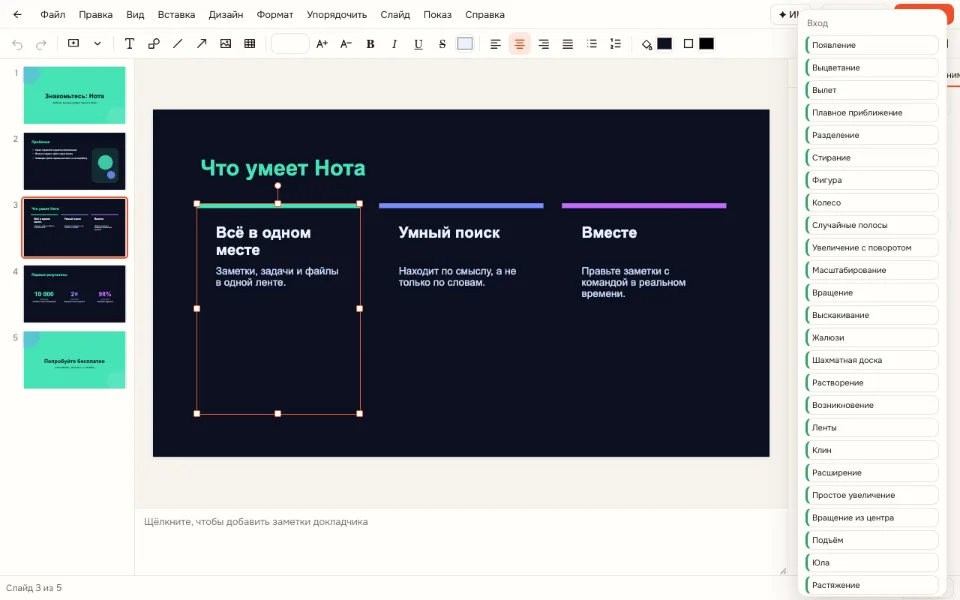
Task: Select slide 5 thumbnail Попробуйте бесплатно
Action: (75, 360)
